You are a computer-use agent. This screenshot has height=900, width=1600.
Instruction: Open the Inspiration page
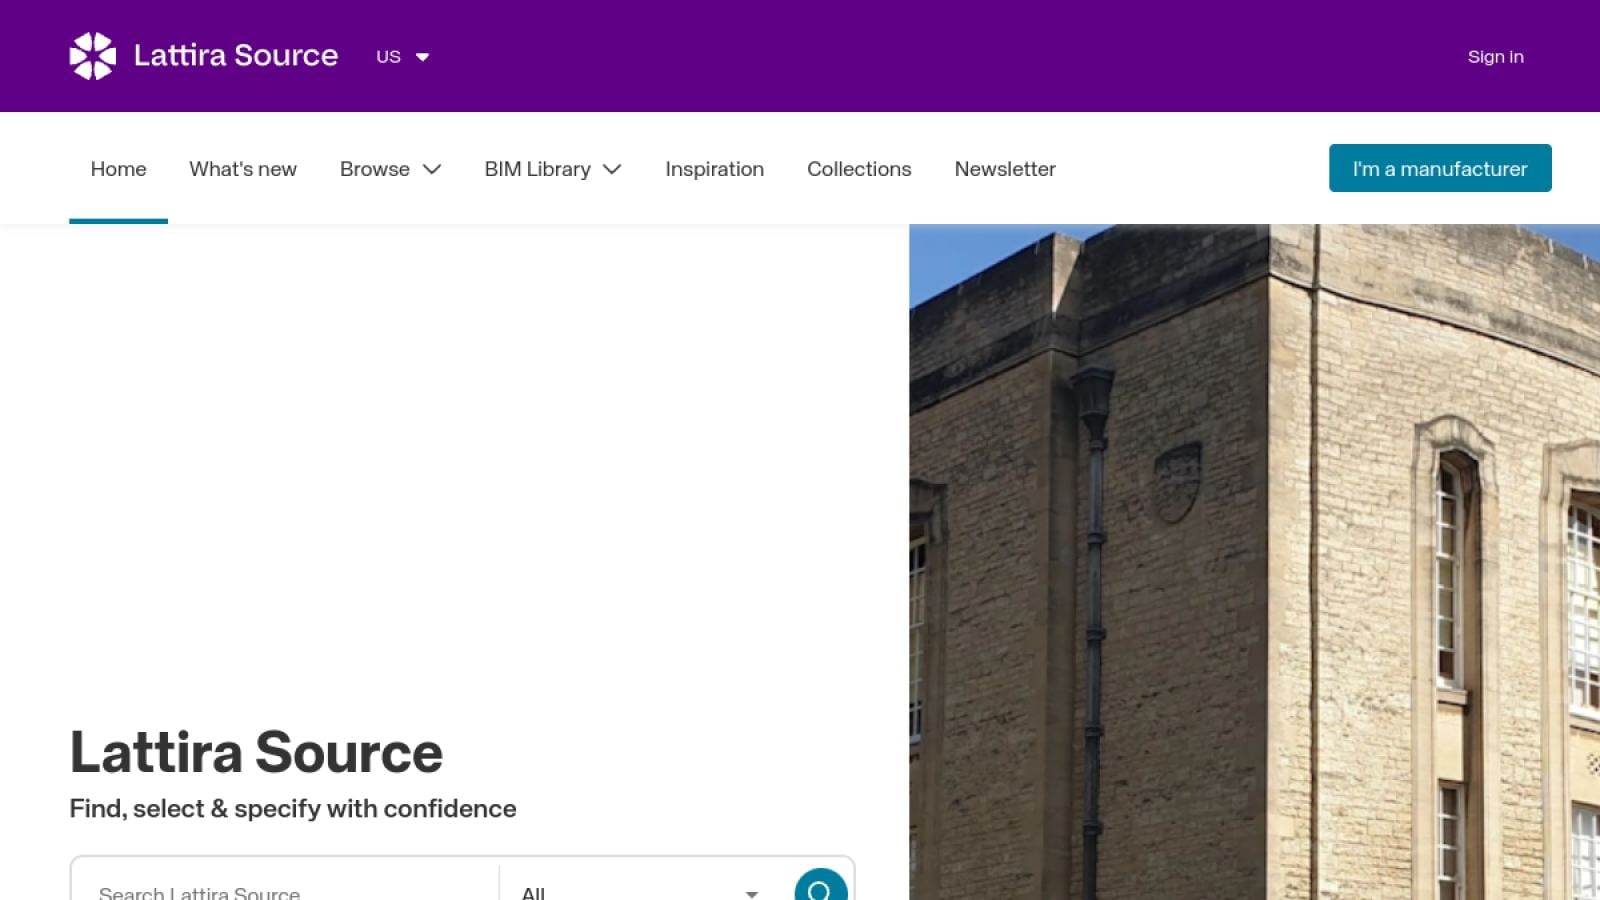(x=714, y=169)
